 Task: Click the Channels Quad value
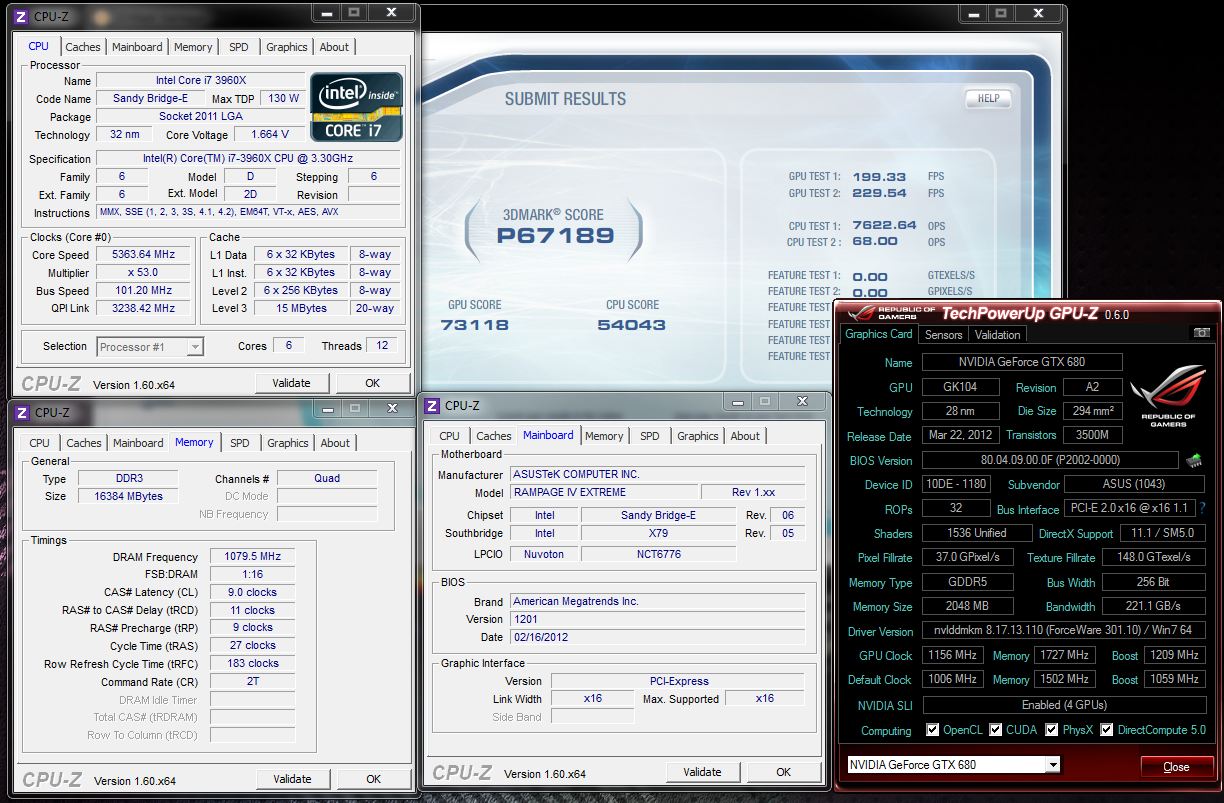[x=327, y=479]
